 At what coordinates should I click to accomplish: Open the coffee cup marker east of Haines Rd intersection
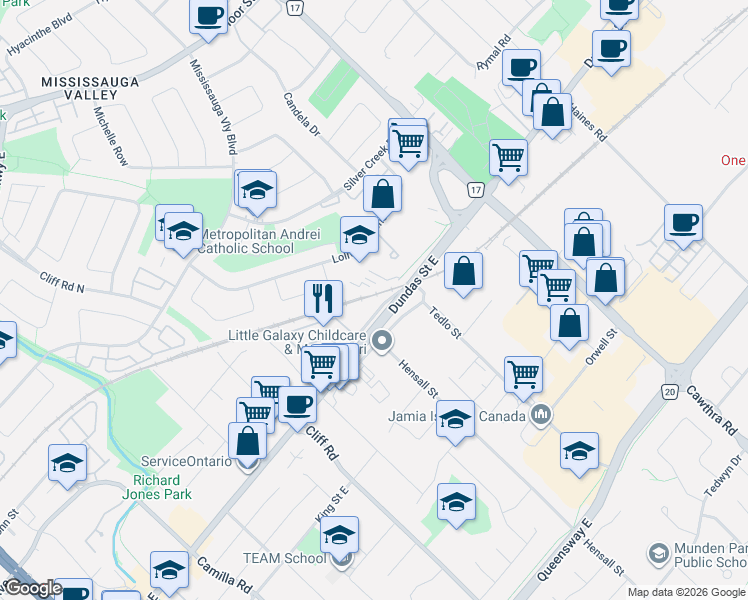point(683,226)
